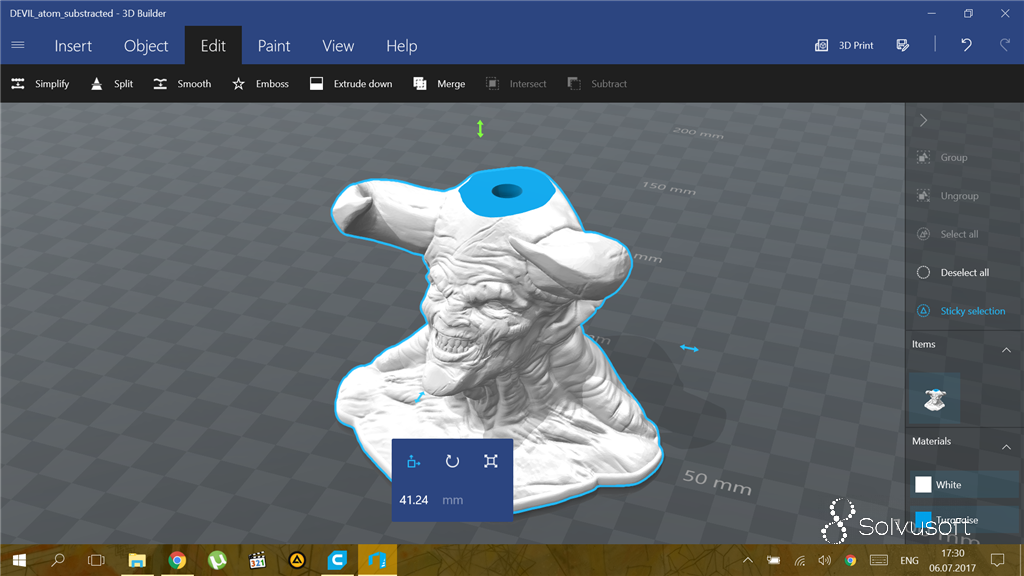Image resolution: width=1024 pixels, height=576 pixels.
Task: Open the touch keyboard tray icon
Action: coord(879,560)
